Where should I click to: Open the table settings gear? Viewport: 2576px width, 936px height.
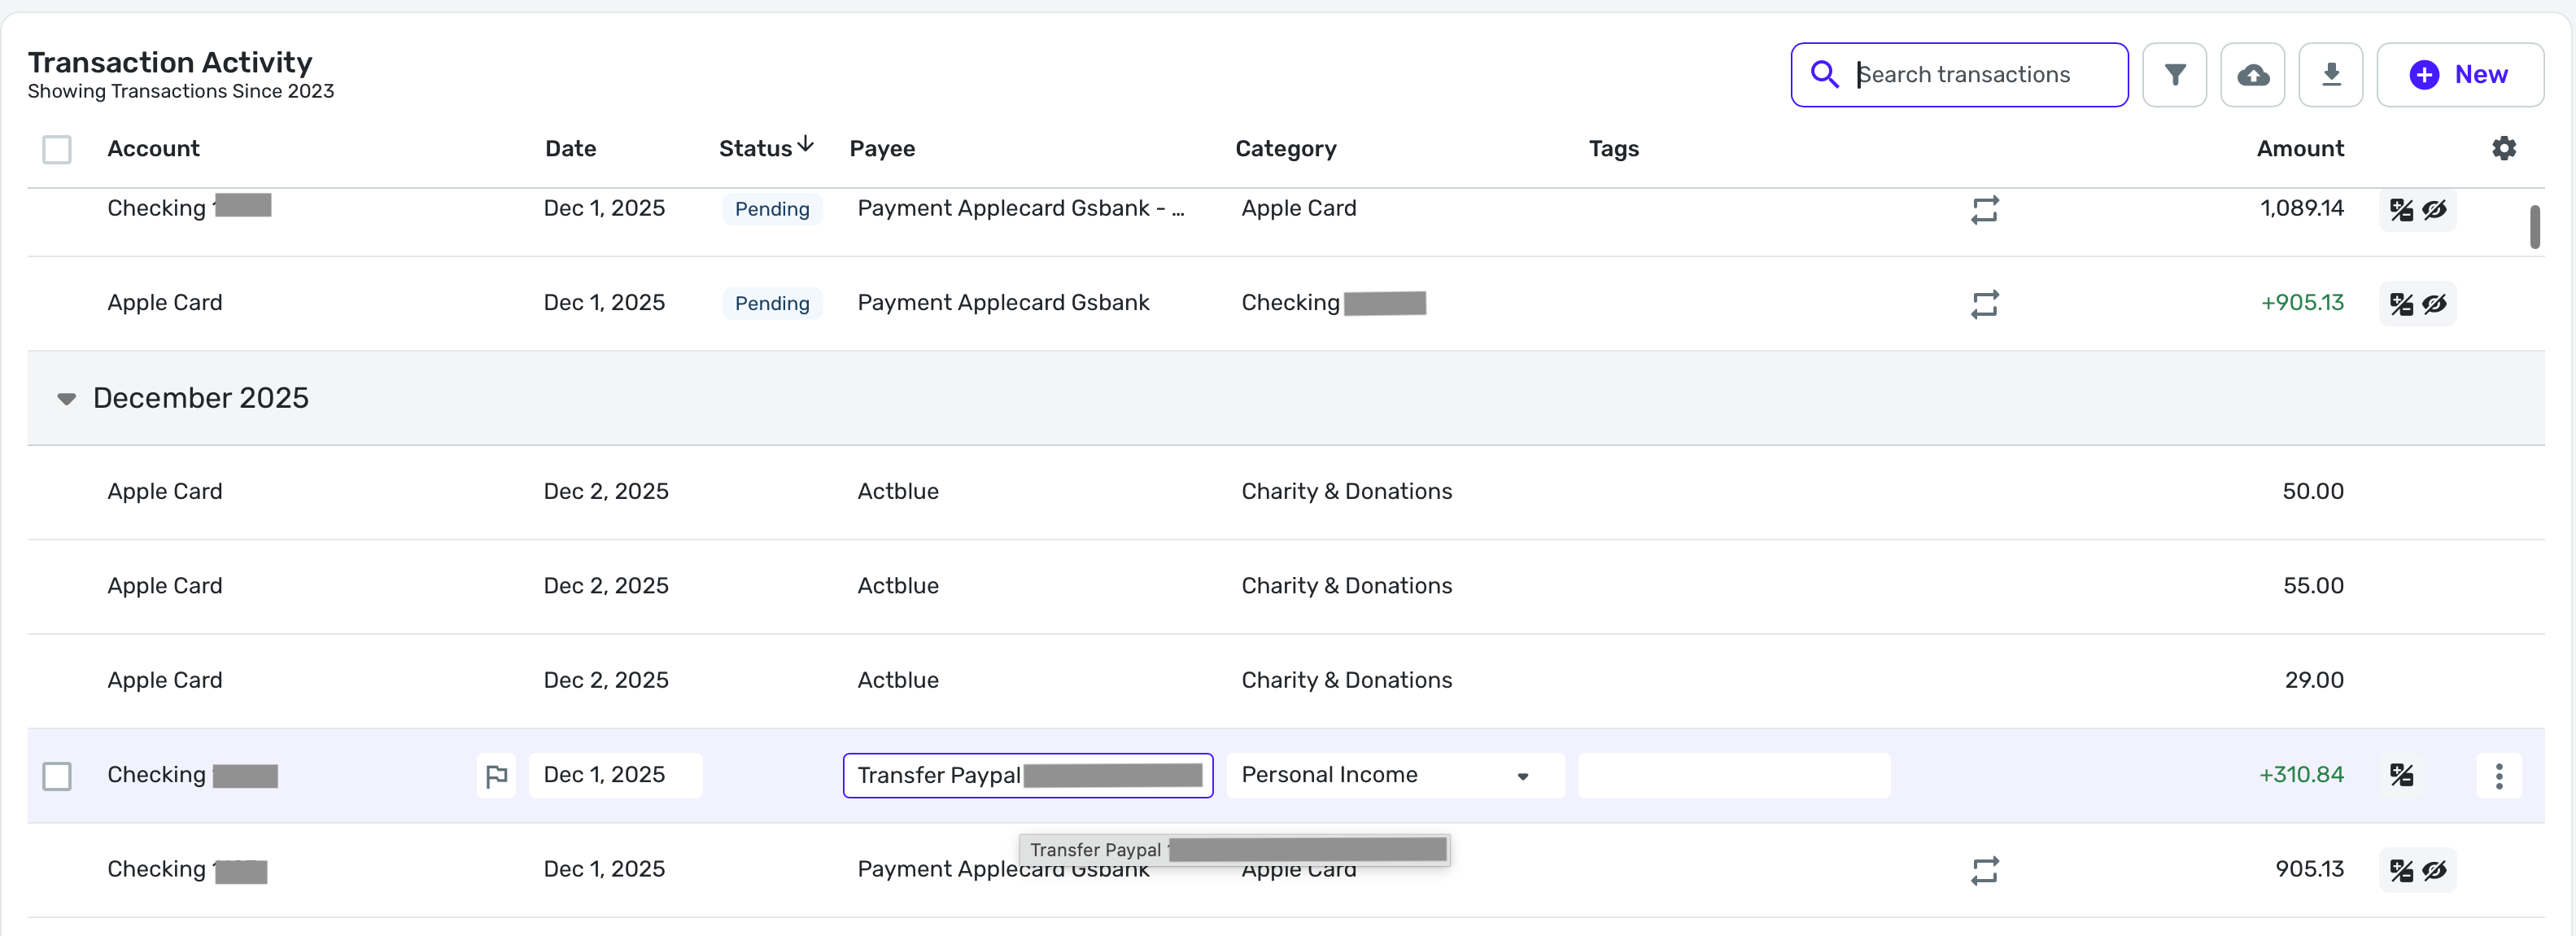point(2503,149)
